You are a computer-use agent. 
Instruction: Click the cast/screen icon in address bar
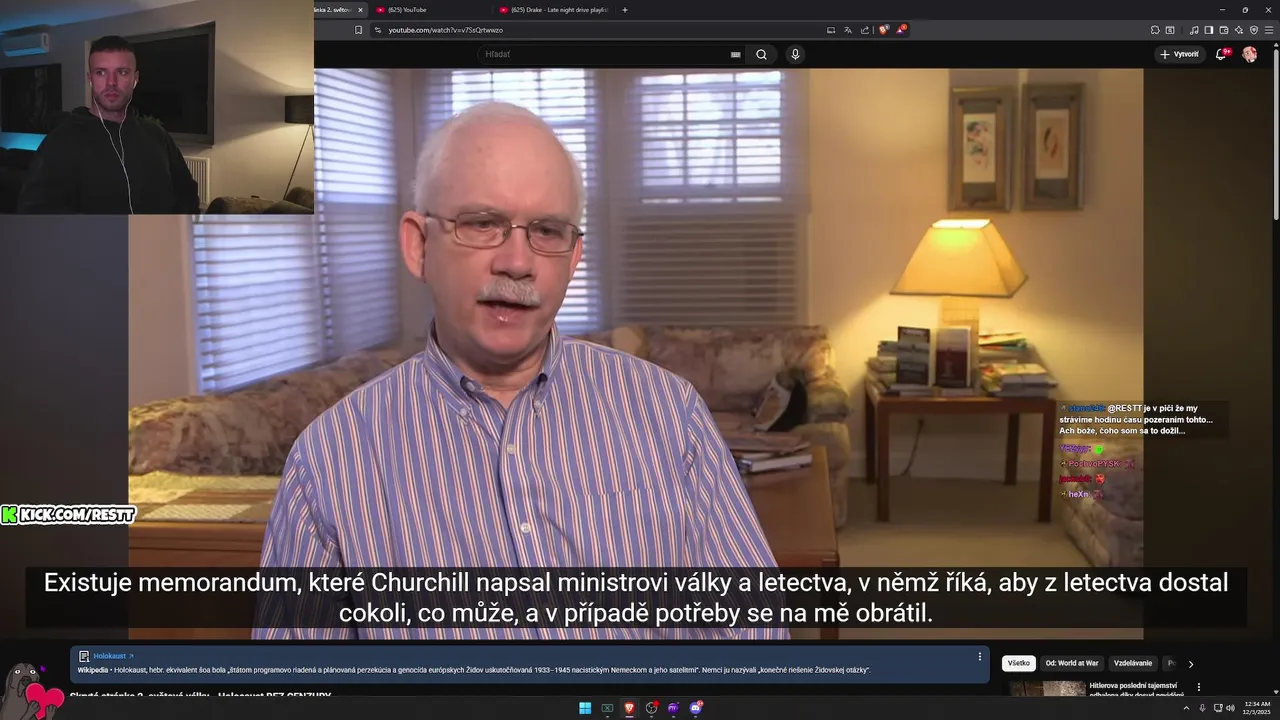point(831,30)
